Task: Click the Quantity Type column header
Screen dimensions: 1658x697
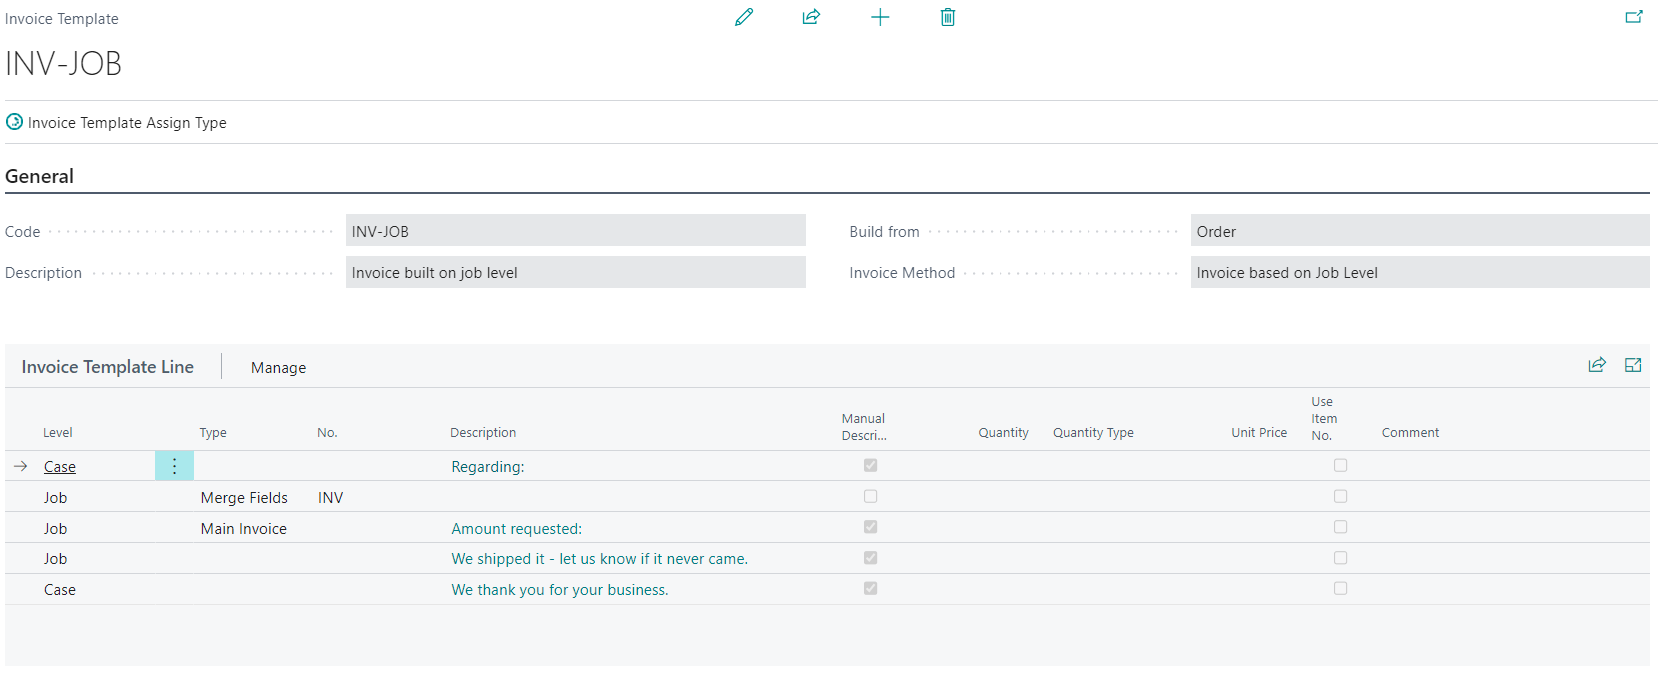Action: [1093, 433]
